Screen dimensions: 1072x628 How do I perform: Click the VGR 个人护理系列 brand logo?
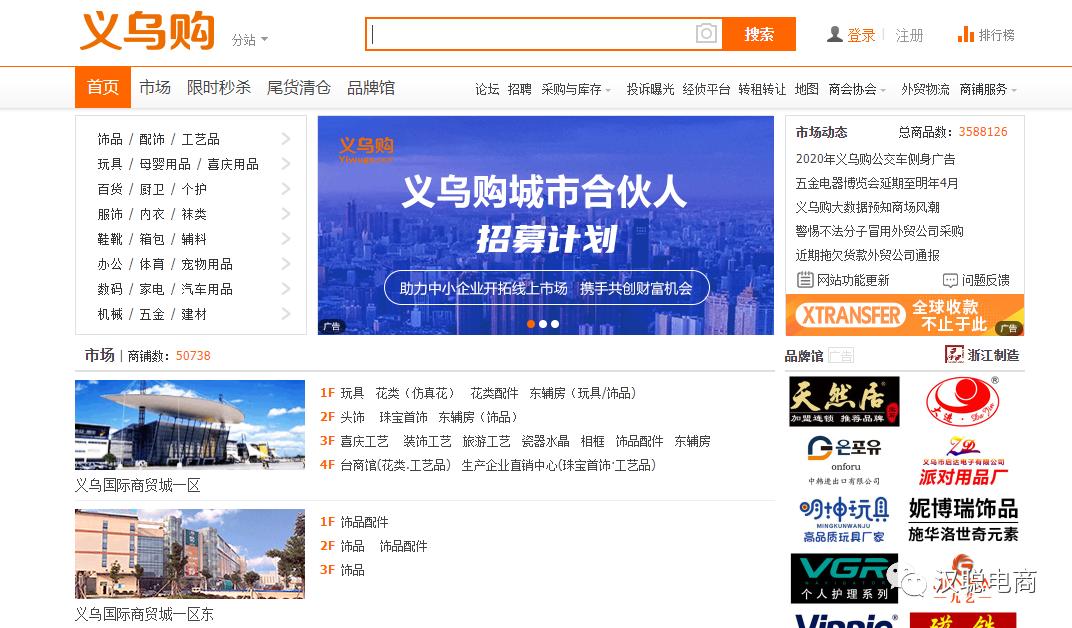(843, 578)
